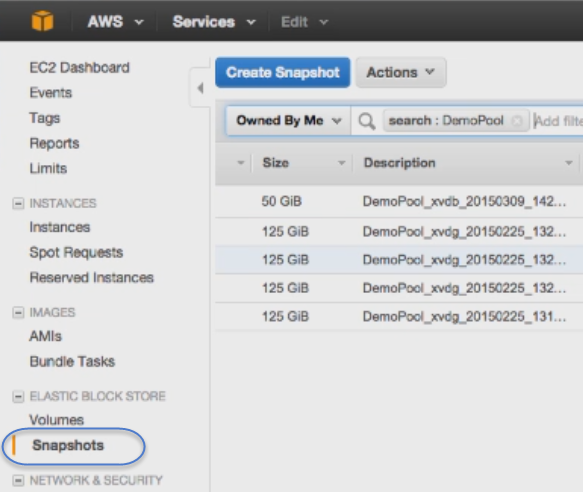Open Tags in the sidebar
583x492 pixels.
click(x=45, y=118)
